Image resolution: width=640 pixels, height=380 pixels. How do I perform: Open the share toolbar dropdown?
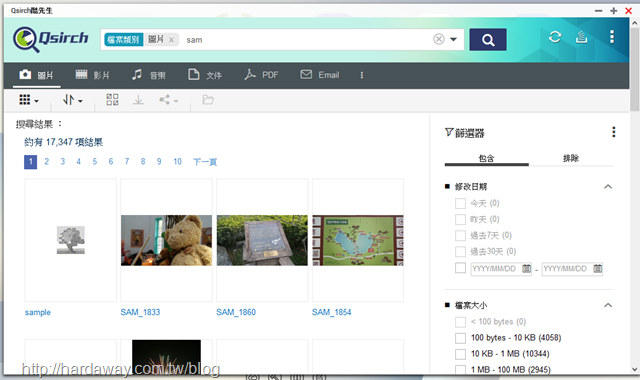point(169,100)
